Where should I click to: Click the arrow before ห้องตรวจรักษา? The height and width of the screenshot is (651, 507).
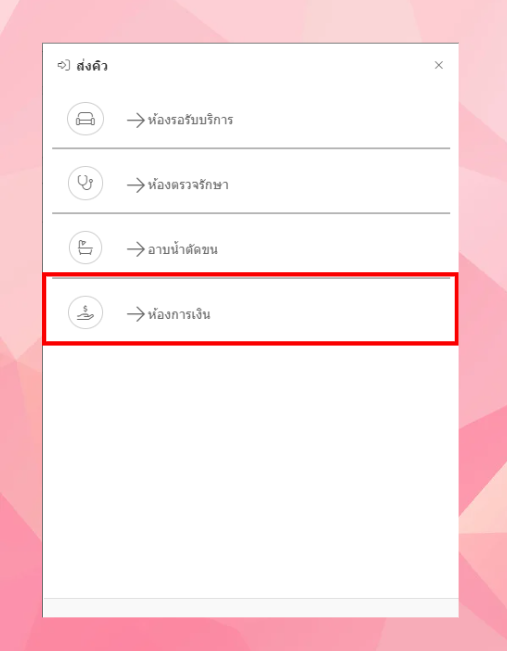tap(136, 185)
